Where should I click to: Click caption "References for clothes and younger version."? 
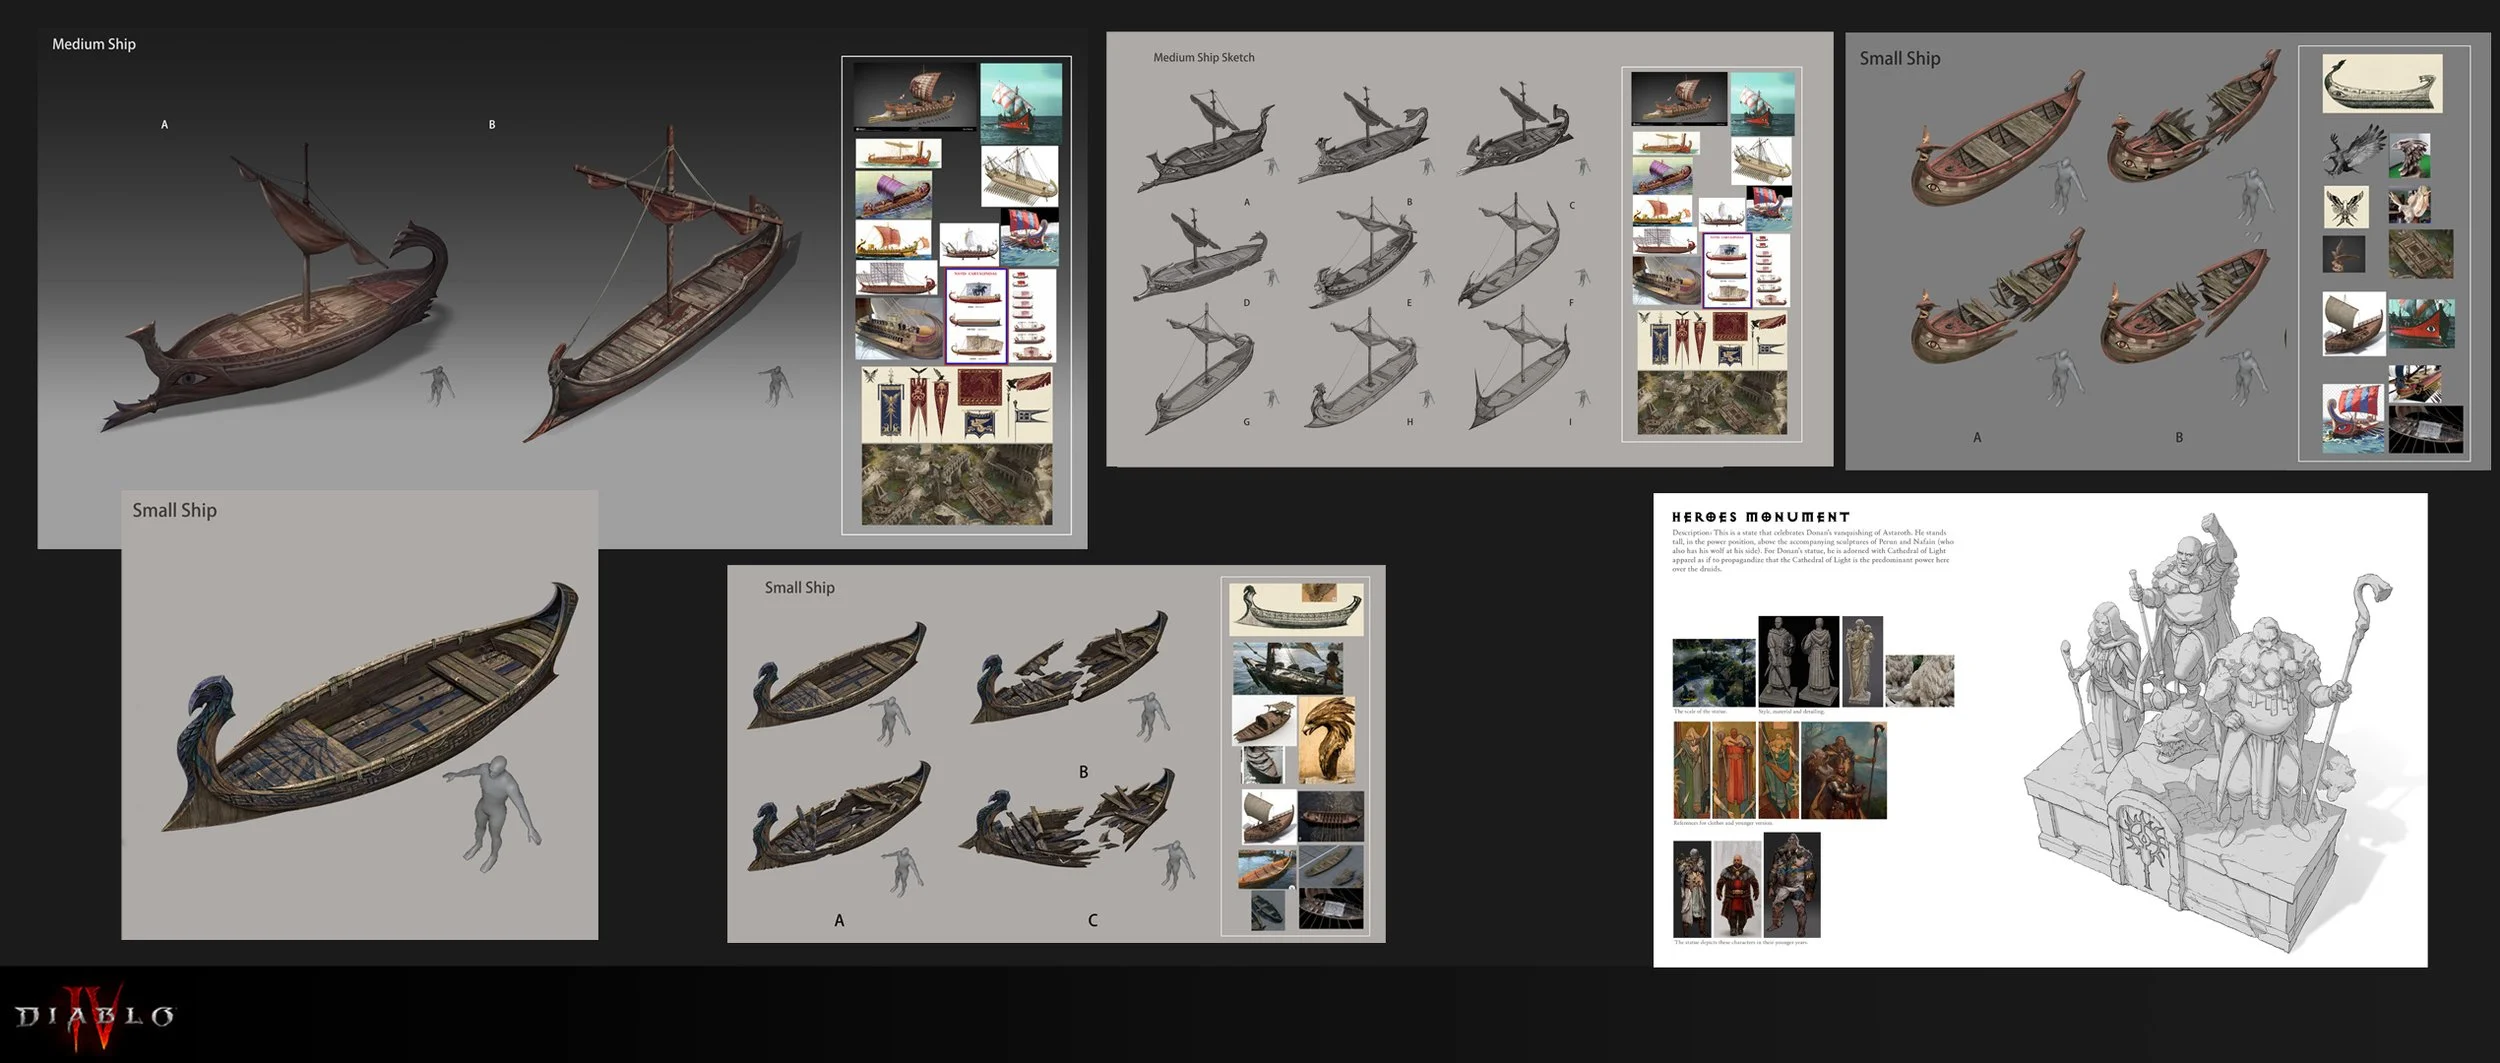point(1723,823)
